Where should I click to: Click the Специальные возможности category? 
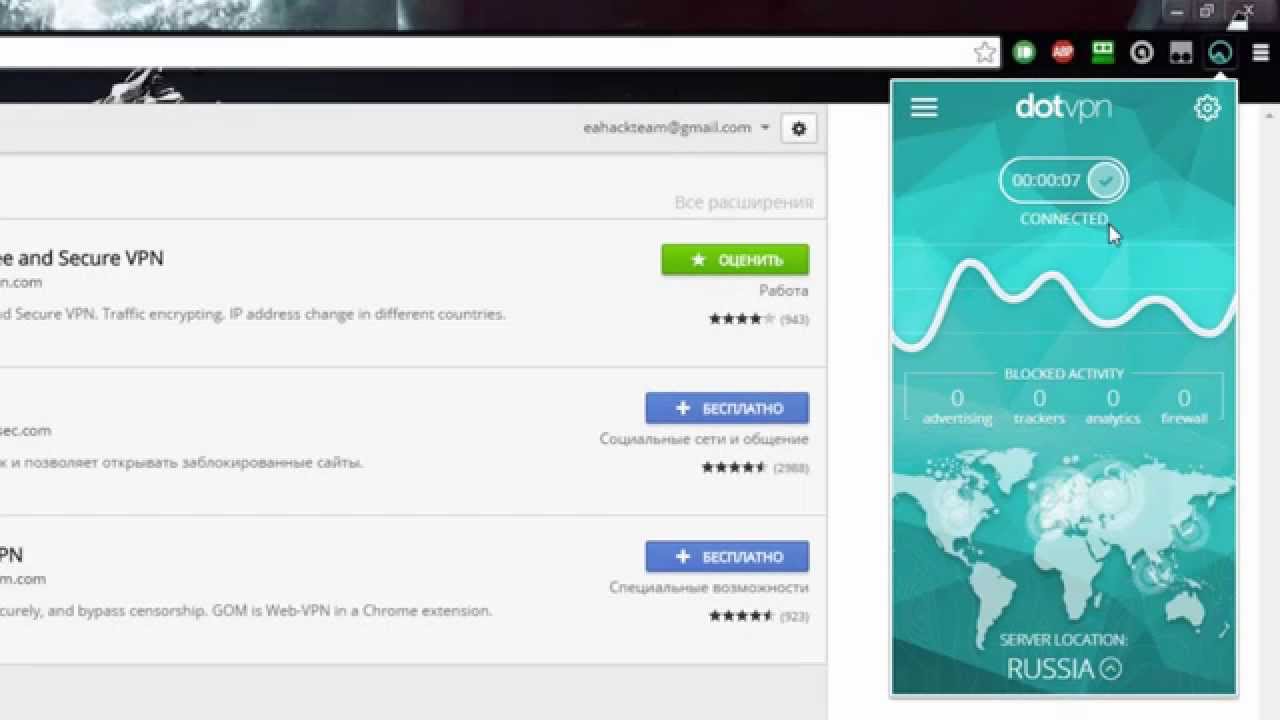coord(709,588)
